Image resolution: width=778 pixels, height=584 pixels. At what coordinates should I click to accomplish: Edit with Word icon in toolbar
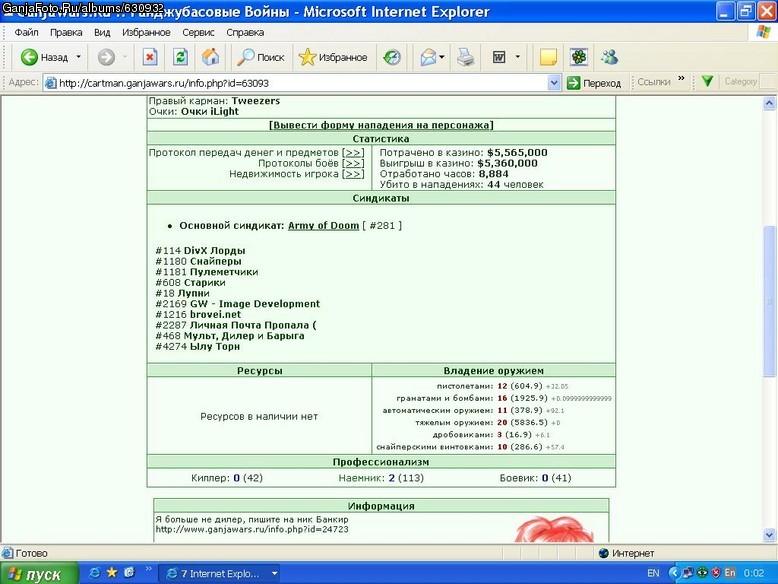click(499, 58)
